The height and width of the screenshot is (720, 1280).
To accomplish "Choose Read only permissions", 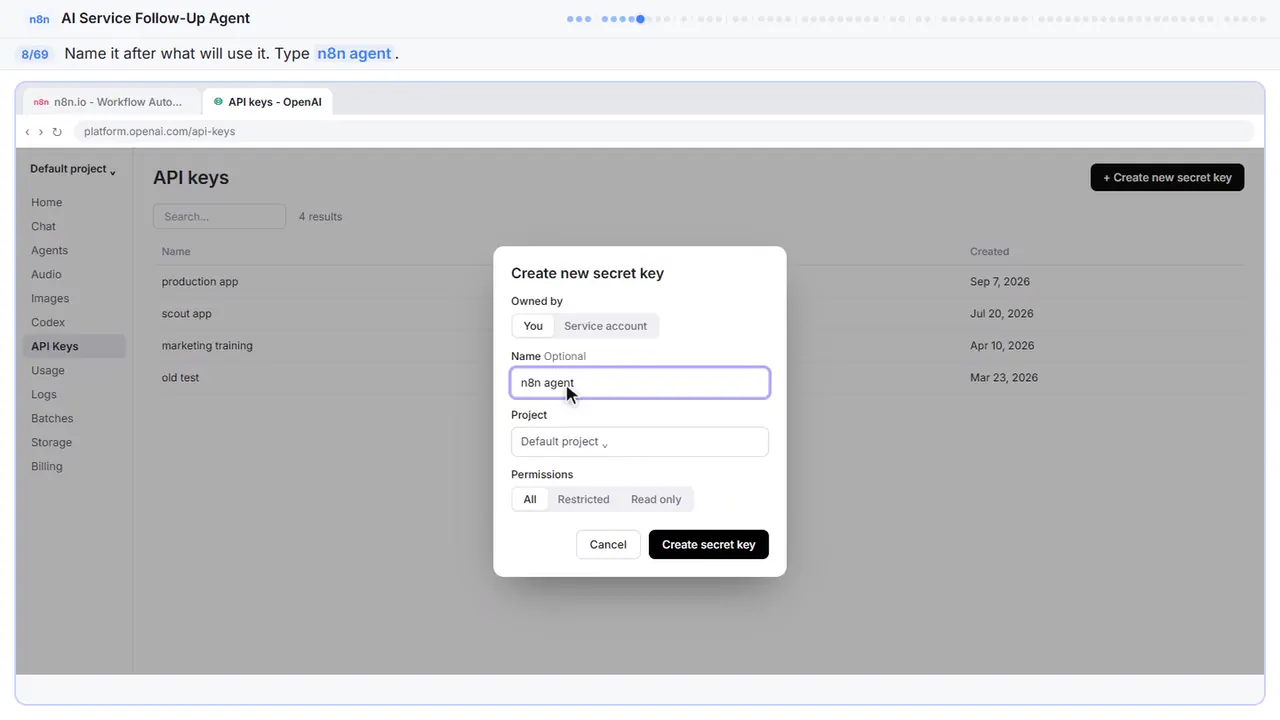I will pos(656,499).
